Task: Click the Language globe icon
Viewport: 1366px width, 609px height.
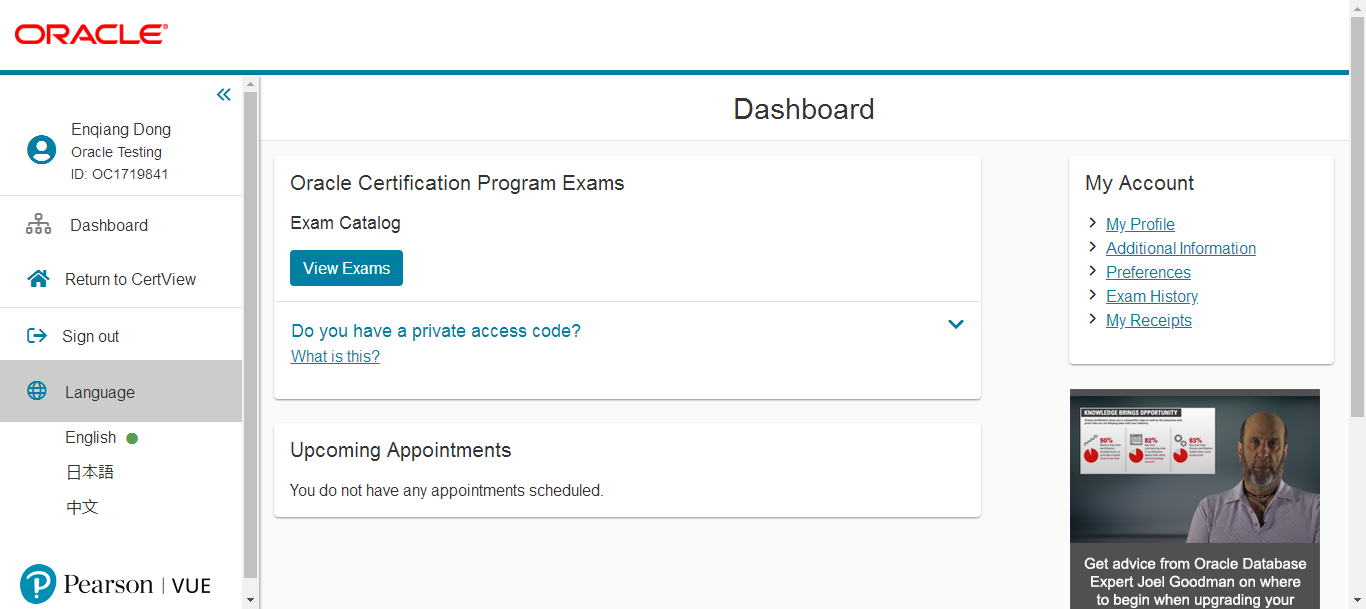Action: pos(37,391)
